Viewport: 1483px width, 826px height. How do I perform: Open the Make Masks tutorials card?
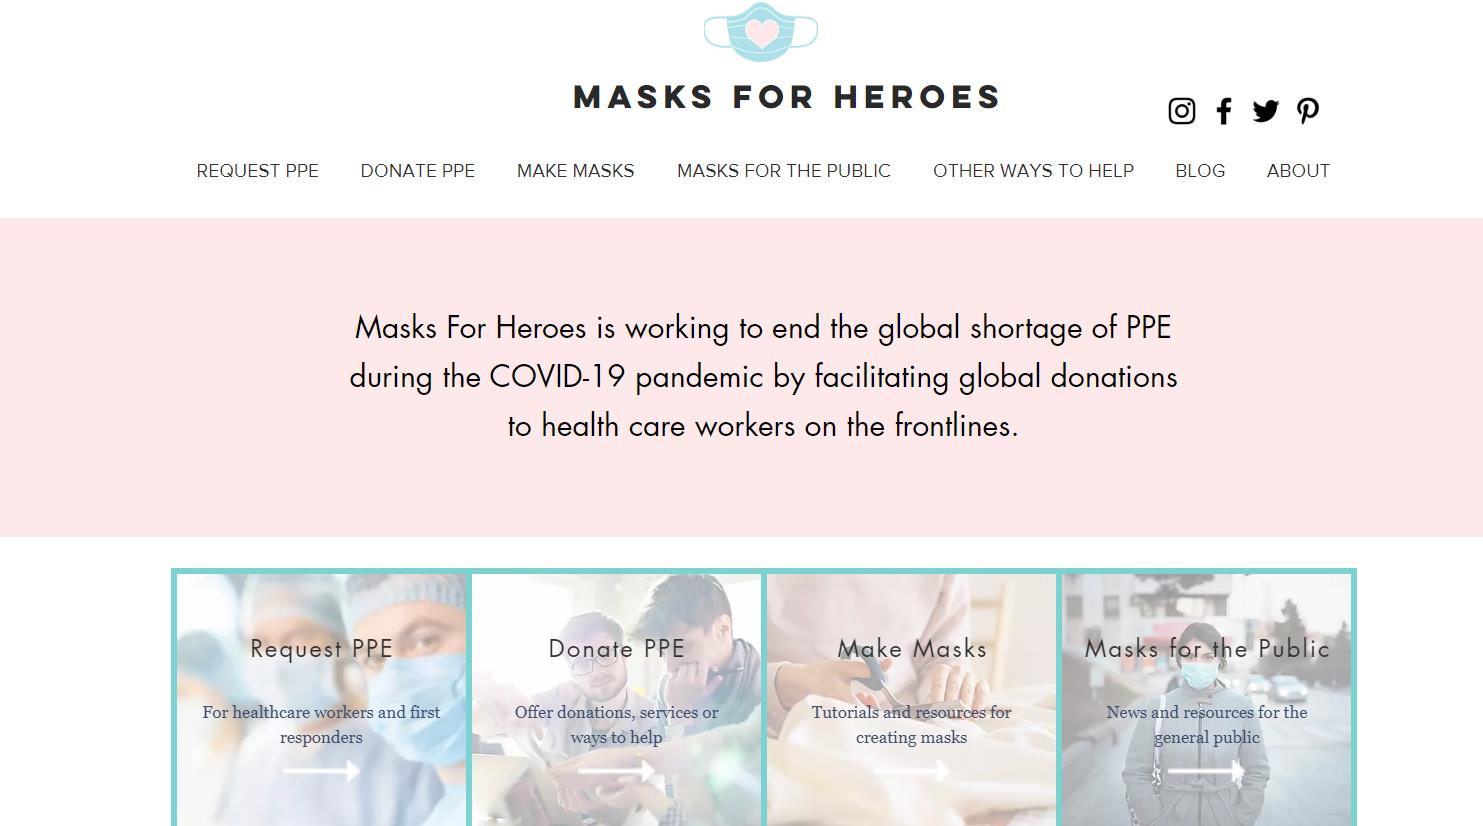point(911,700)
